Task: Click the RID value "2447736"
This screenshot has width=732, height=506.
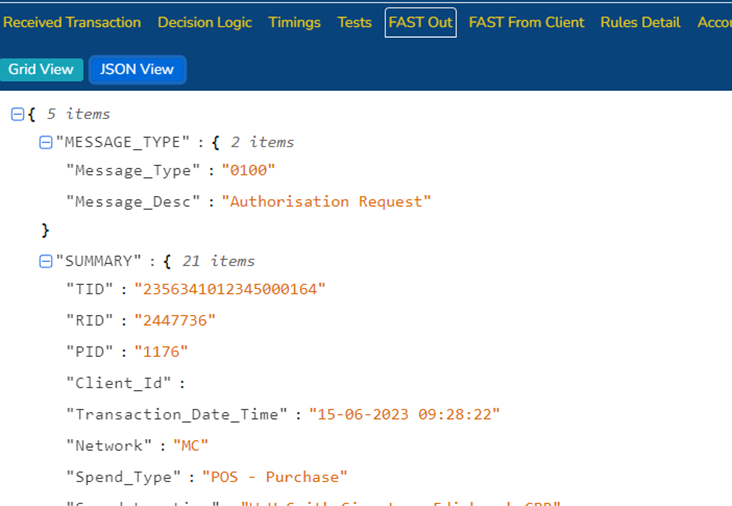Action: click(175, 321)
